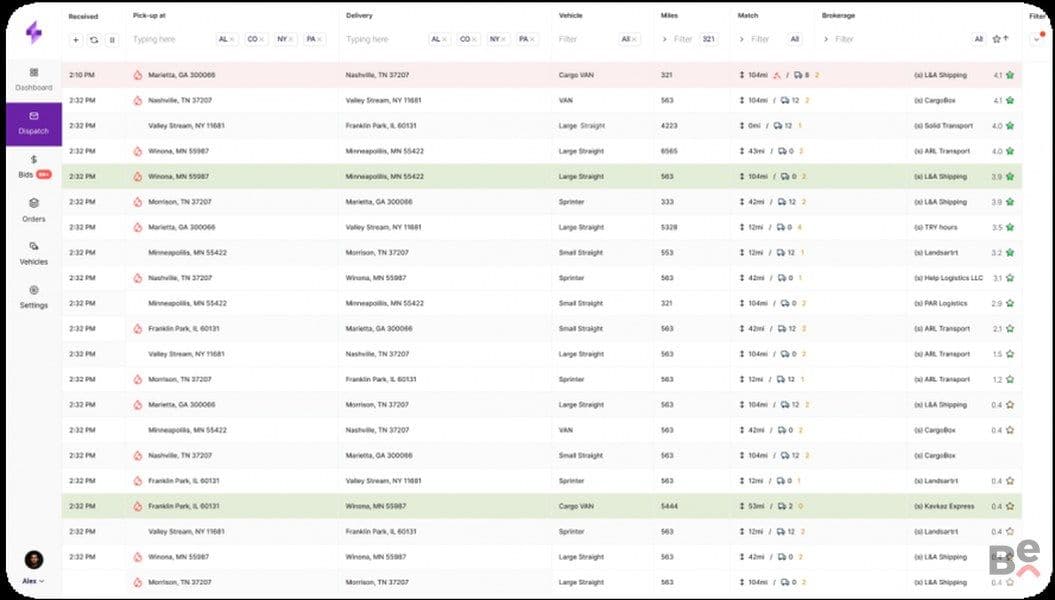
Task: Click the 4223 miles value
Action: pyautogui.click(x=669, y=126)
